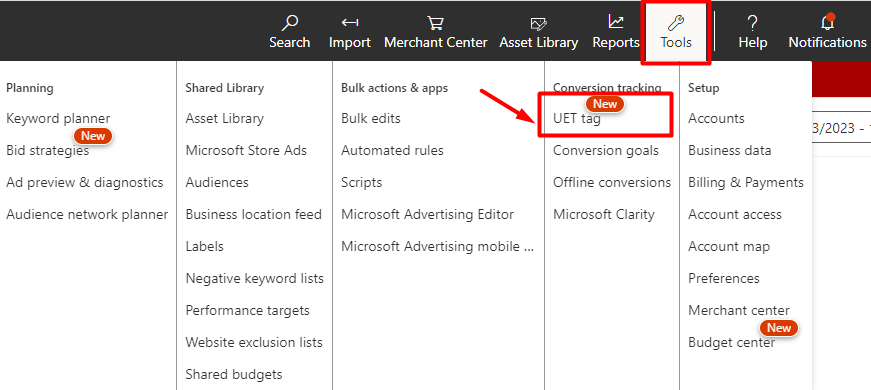This screenshot has height=390, width=871.
Task: Open Help question mark icon
Action: 752,23
